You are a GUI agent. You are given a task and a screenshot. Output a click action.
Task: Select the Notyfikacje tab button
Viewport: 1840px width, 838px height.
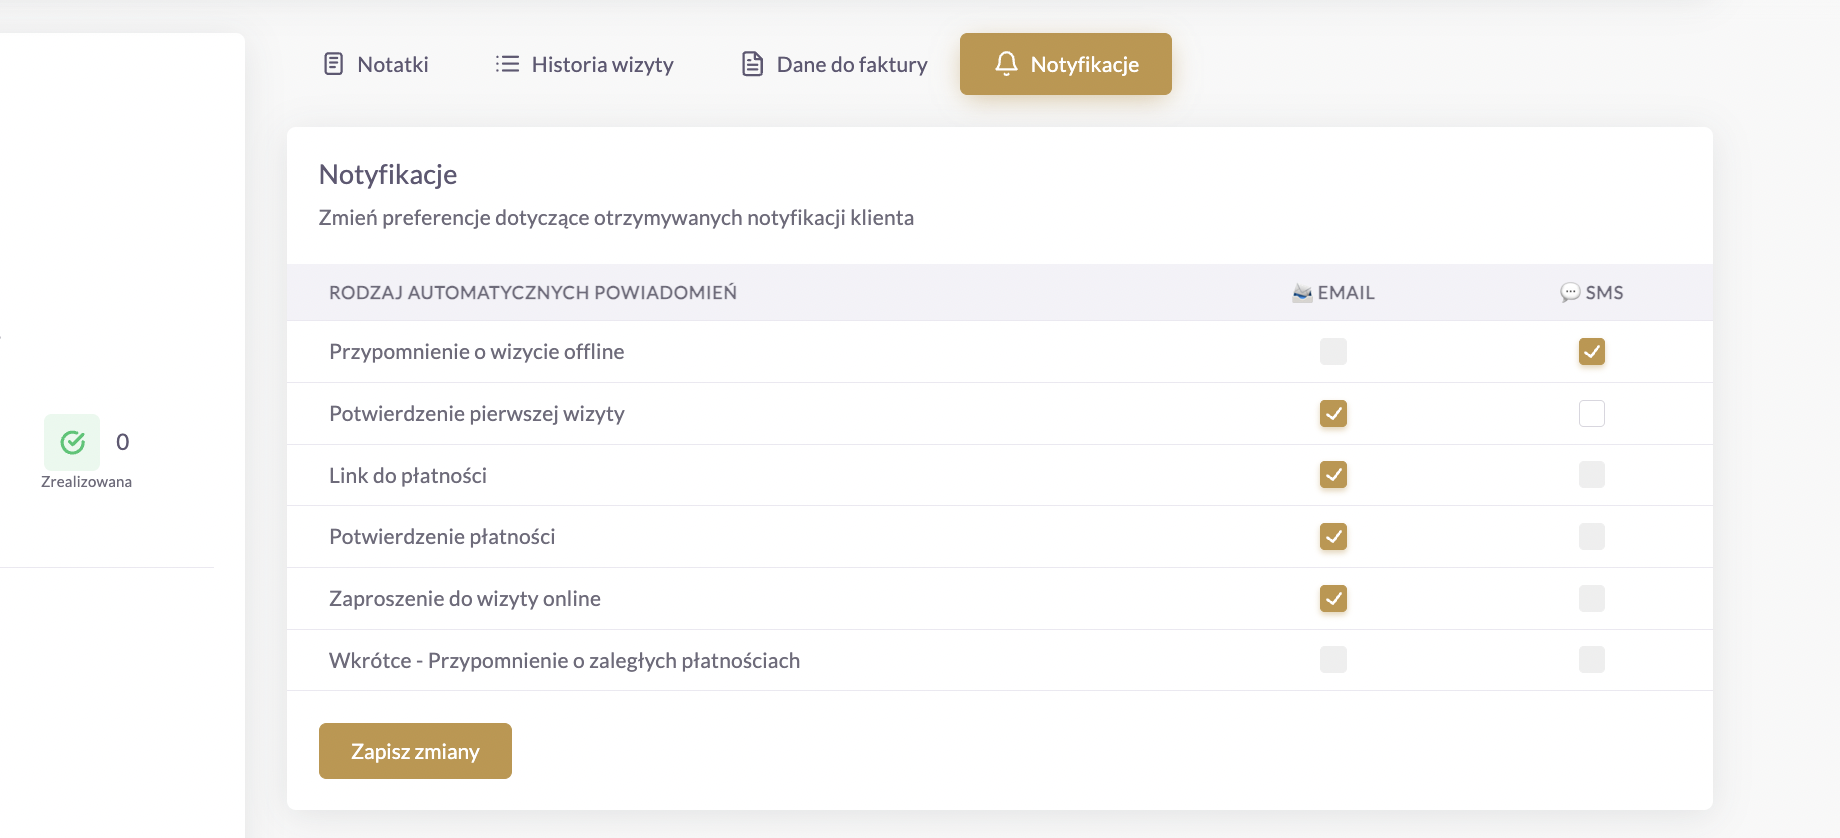(1066, 64)
